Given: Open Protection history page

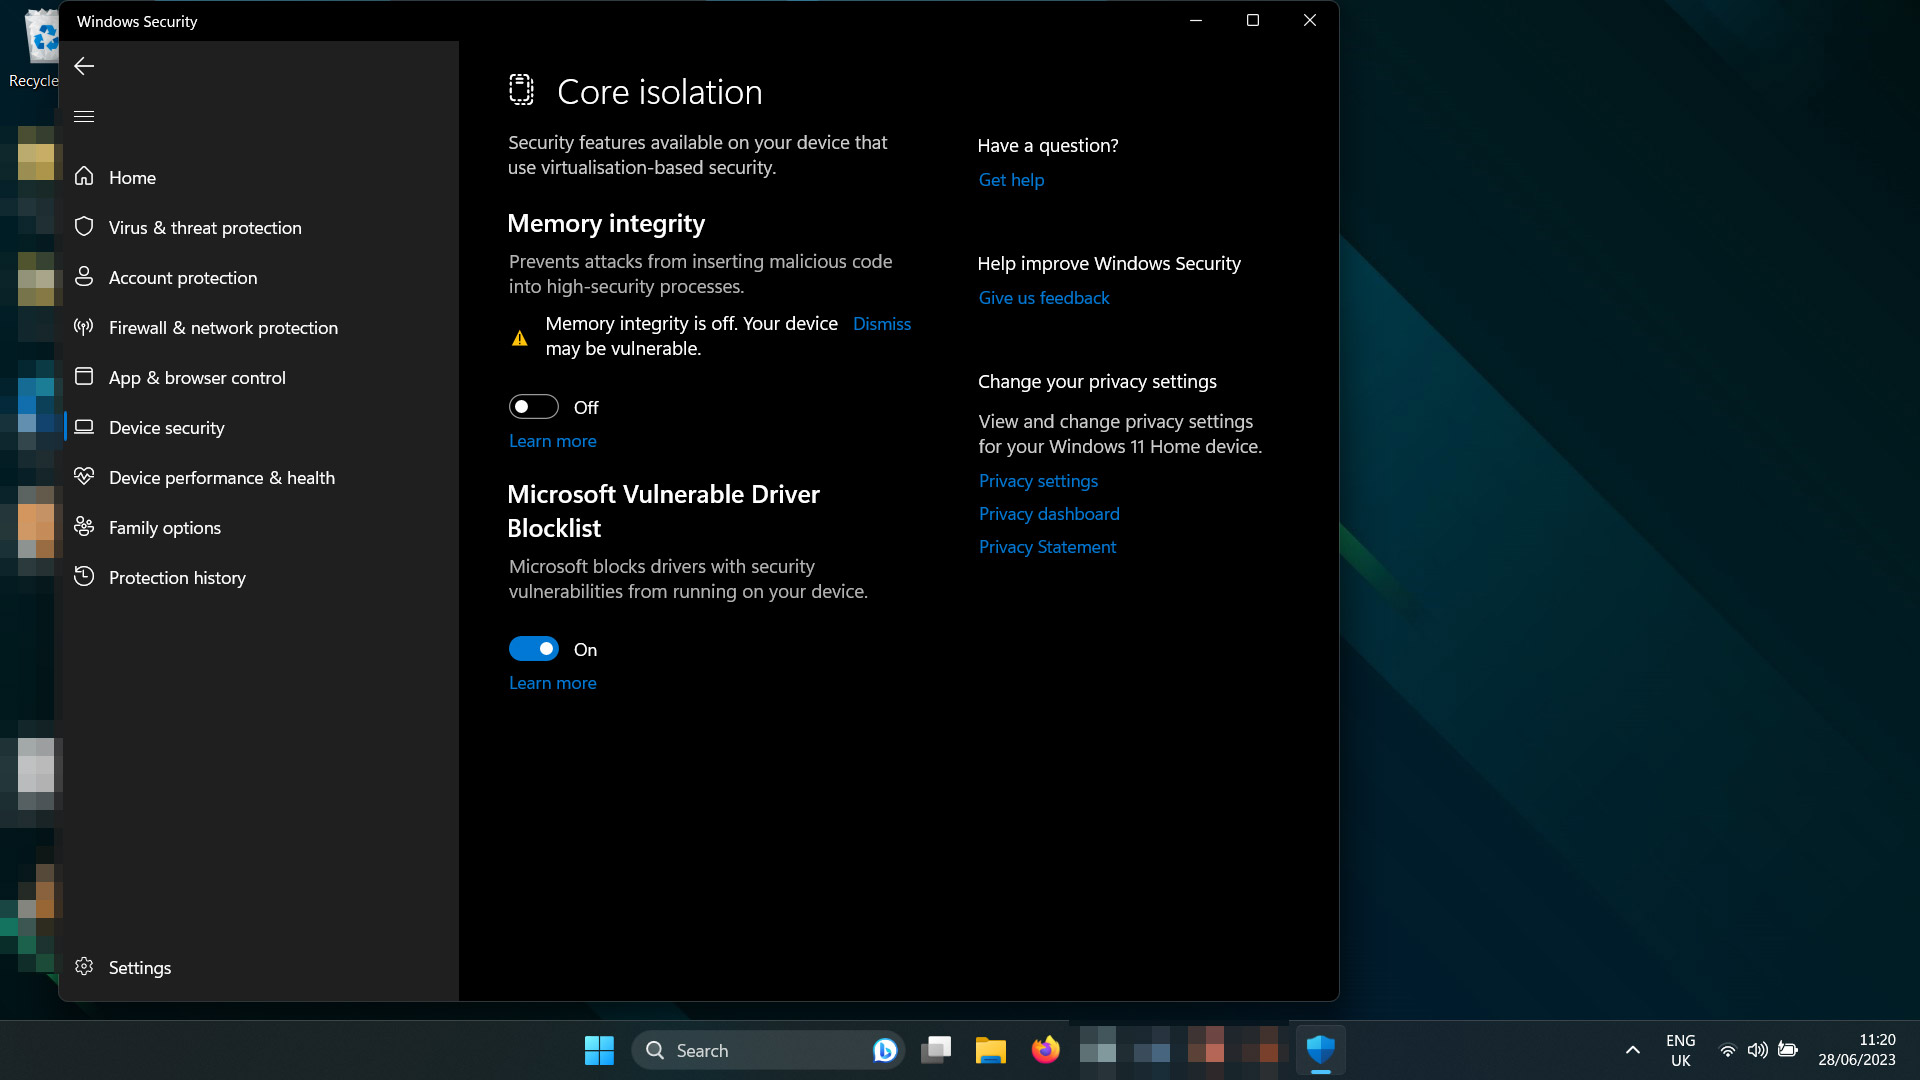Looking at the screenshot, I should point(260,577).
